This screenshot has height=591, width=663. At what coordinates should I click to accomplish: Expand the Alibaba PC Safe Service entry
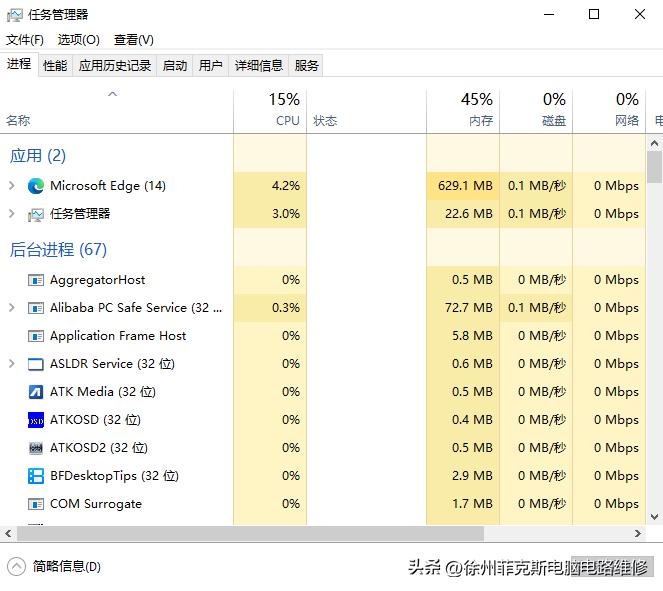click(12, 308)
